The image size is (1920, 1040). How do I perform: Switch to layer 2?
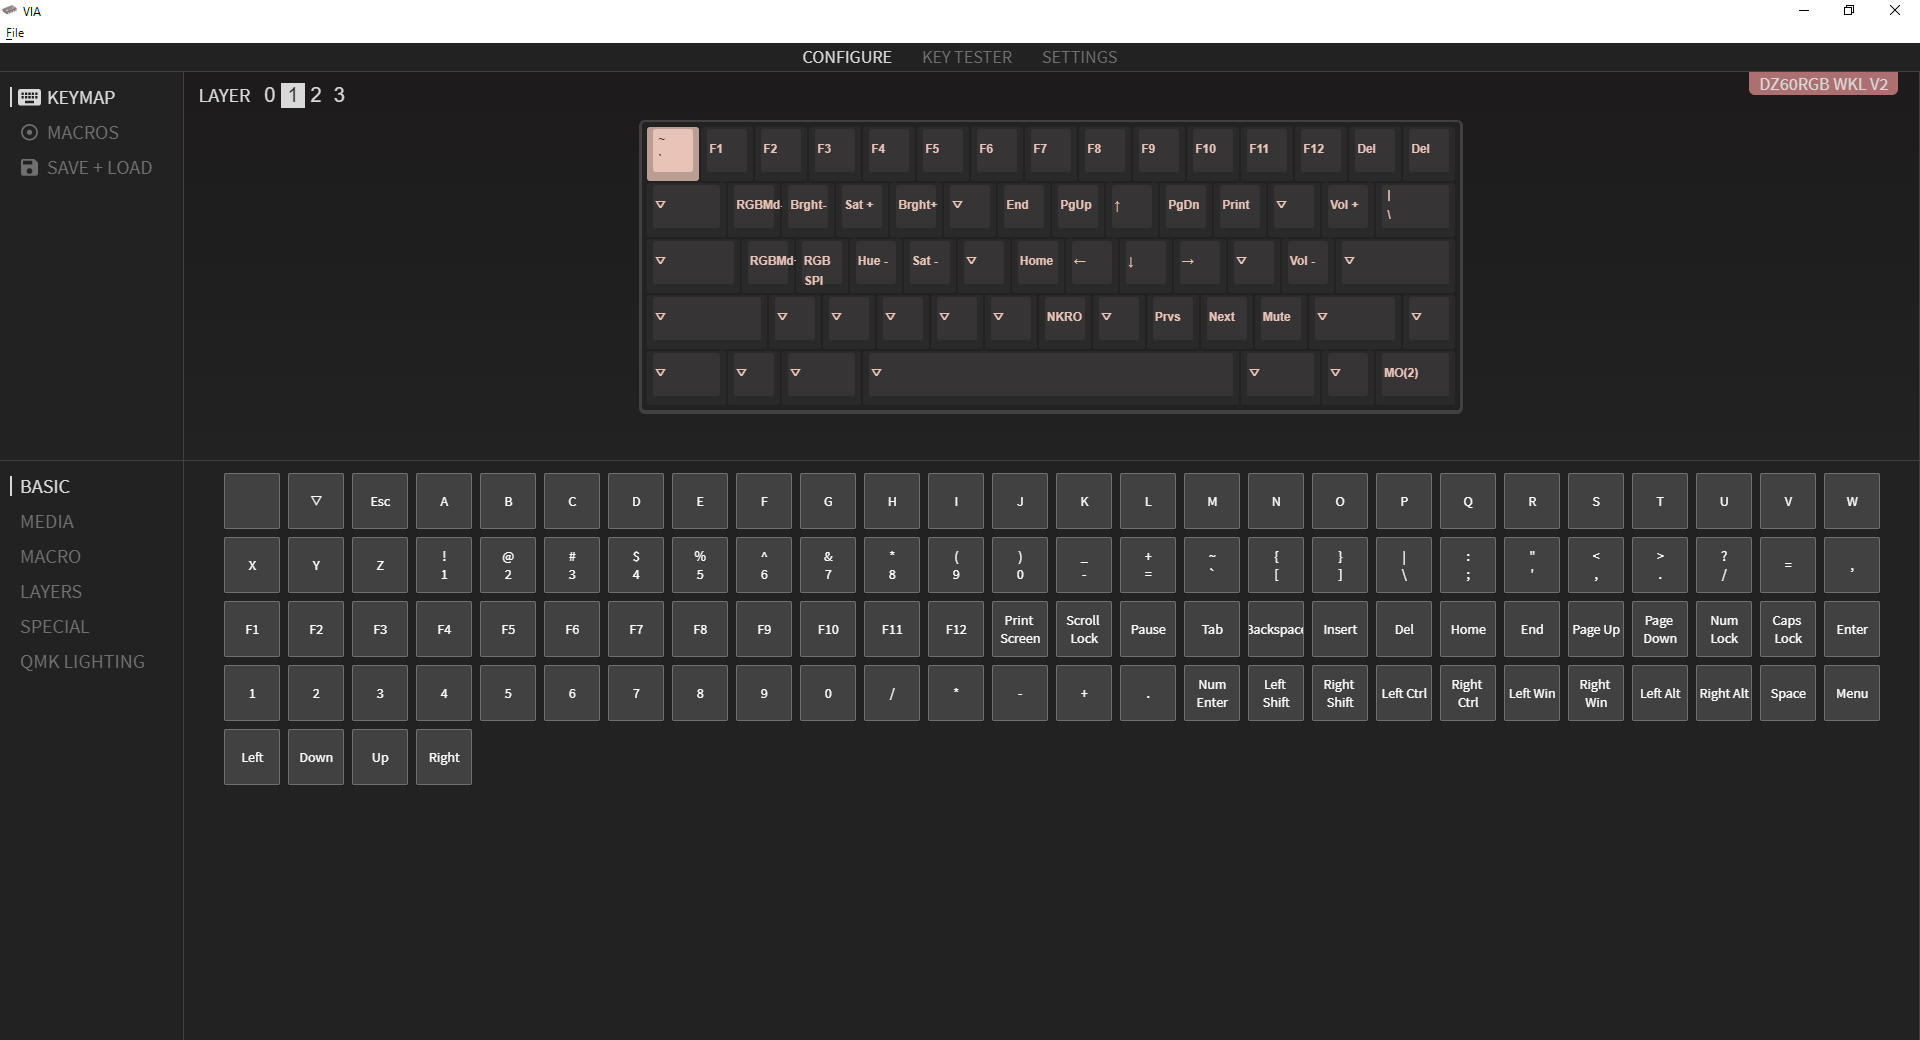(316, 95)
